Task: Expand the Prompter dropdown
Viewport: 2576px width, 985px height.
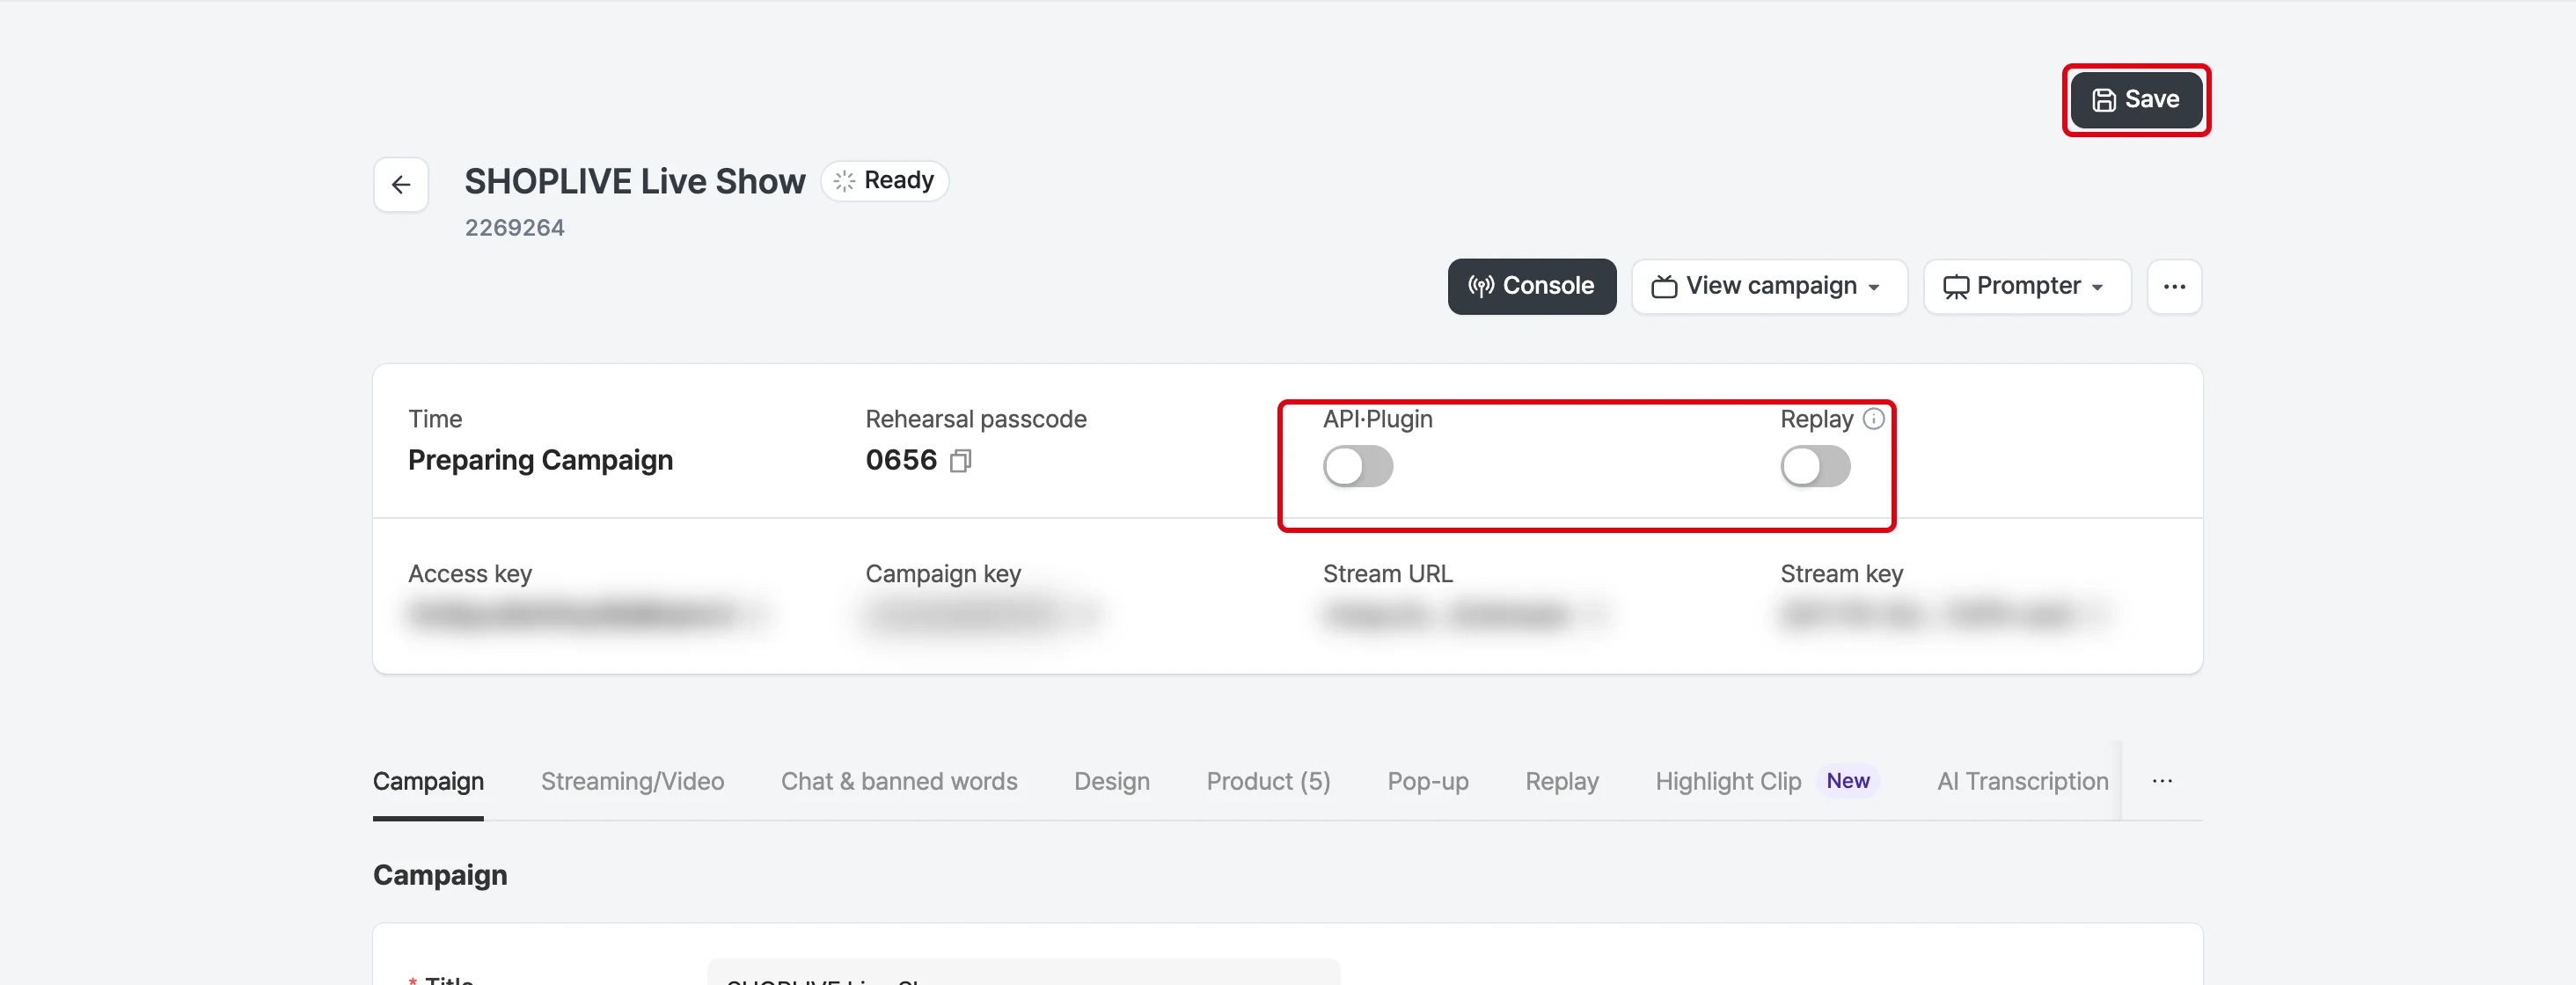Action: coord(2026,286)
